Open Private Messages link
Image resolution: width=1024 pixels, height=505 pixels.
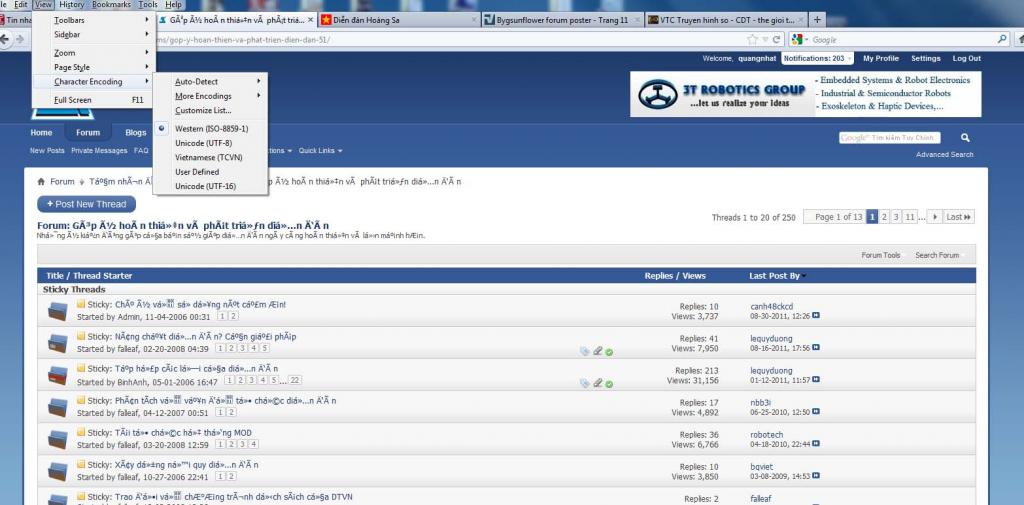pos(99,150)
